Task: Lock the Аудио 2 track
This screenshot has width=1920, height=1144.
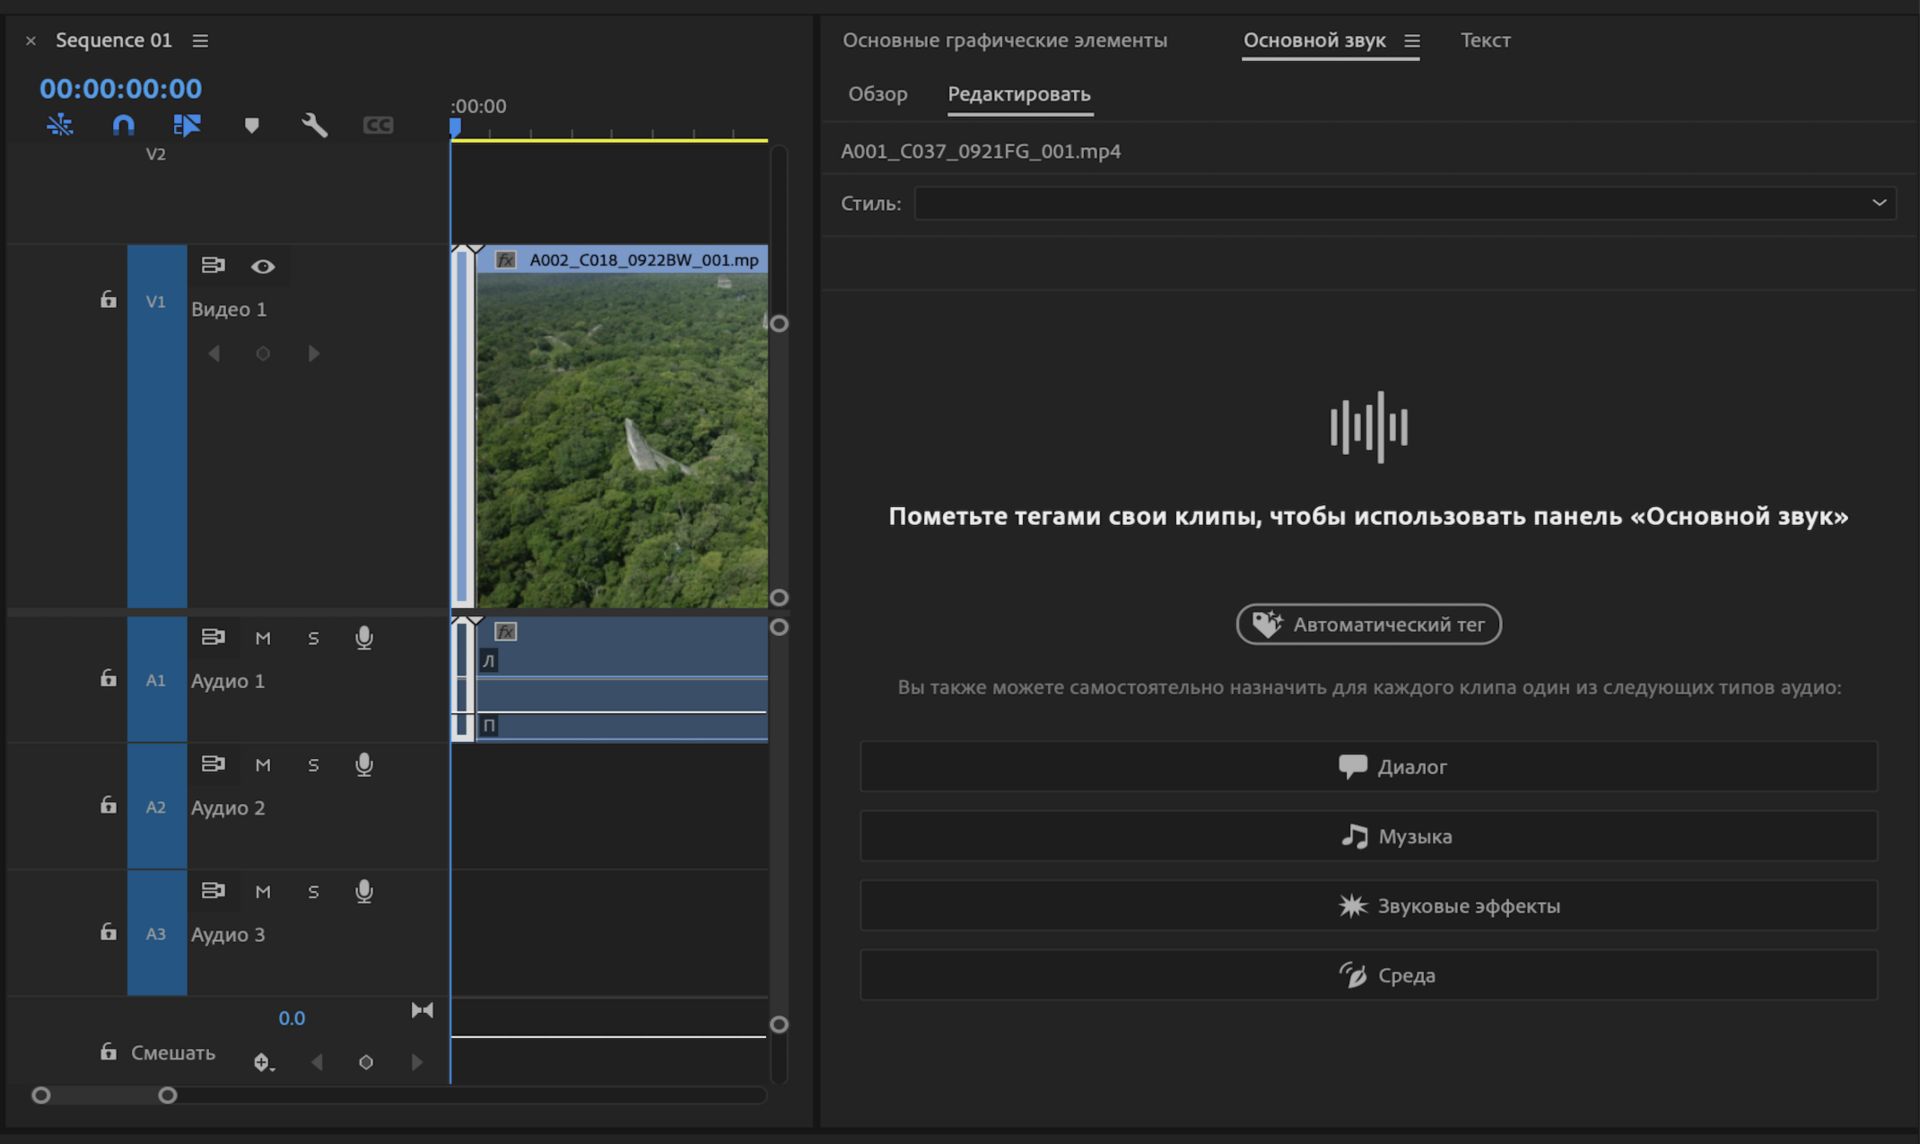Action: [108, 805]
